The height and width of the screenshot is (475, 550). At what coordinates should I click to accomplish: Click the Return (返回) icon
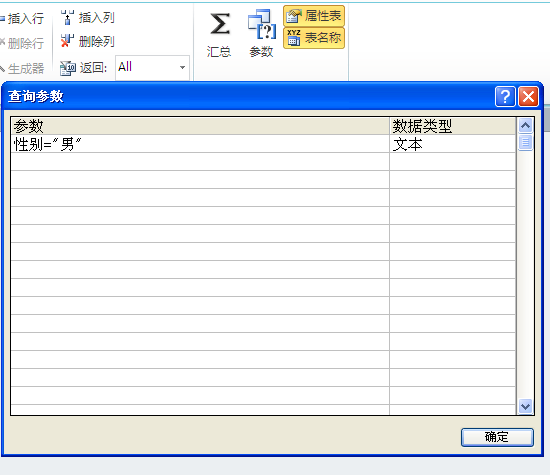68,68
